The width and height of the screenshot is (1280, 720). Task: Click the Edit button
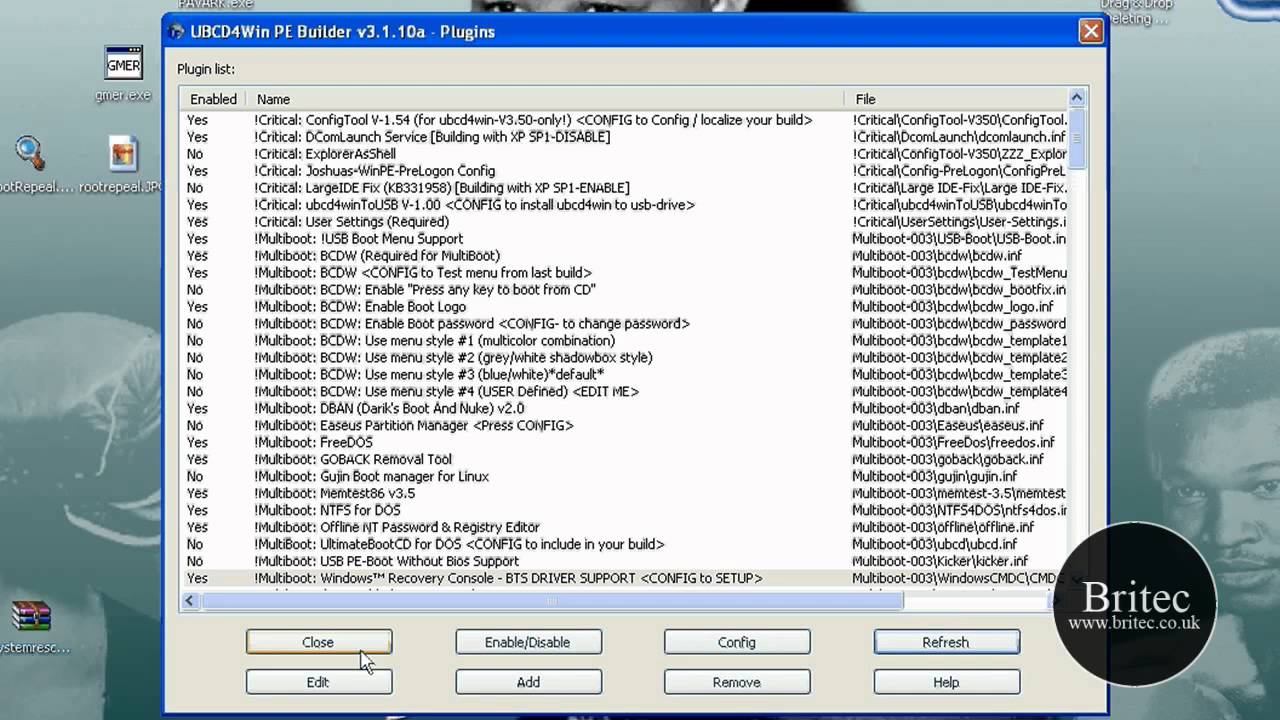point(318,682)
